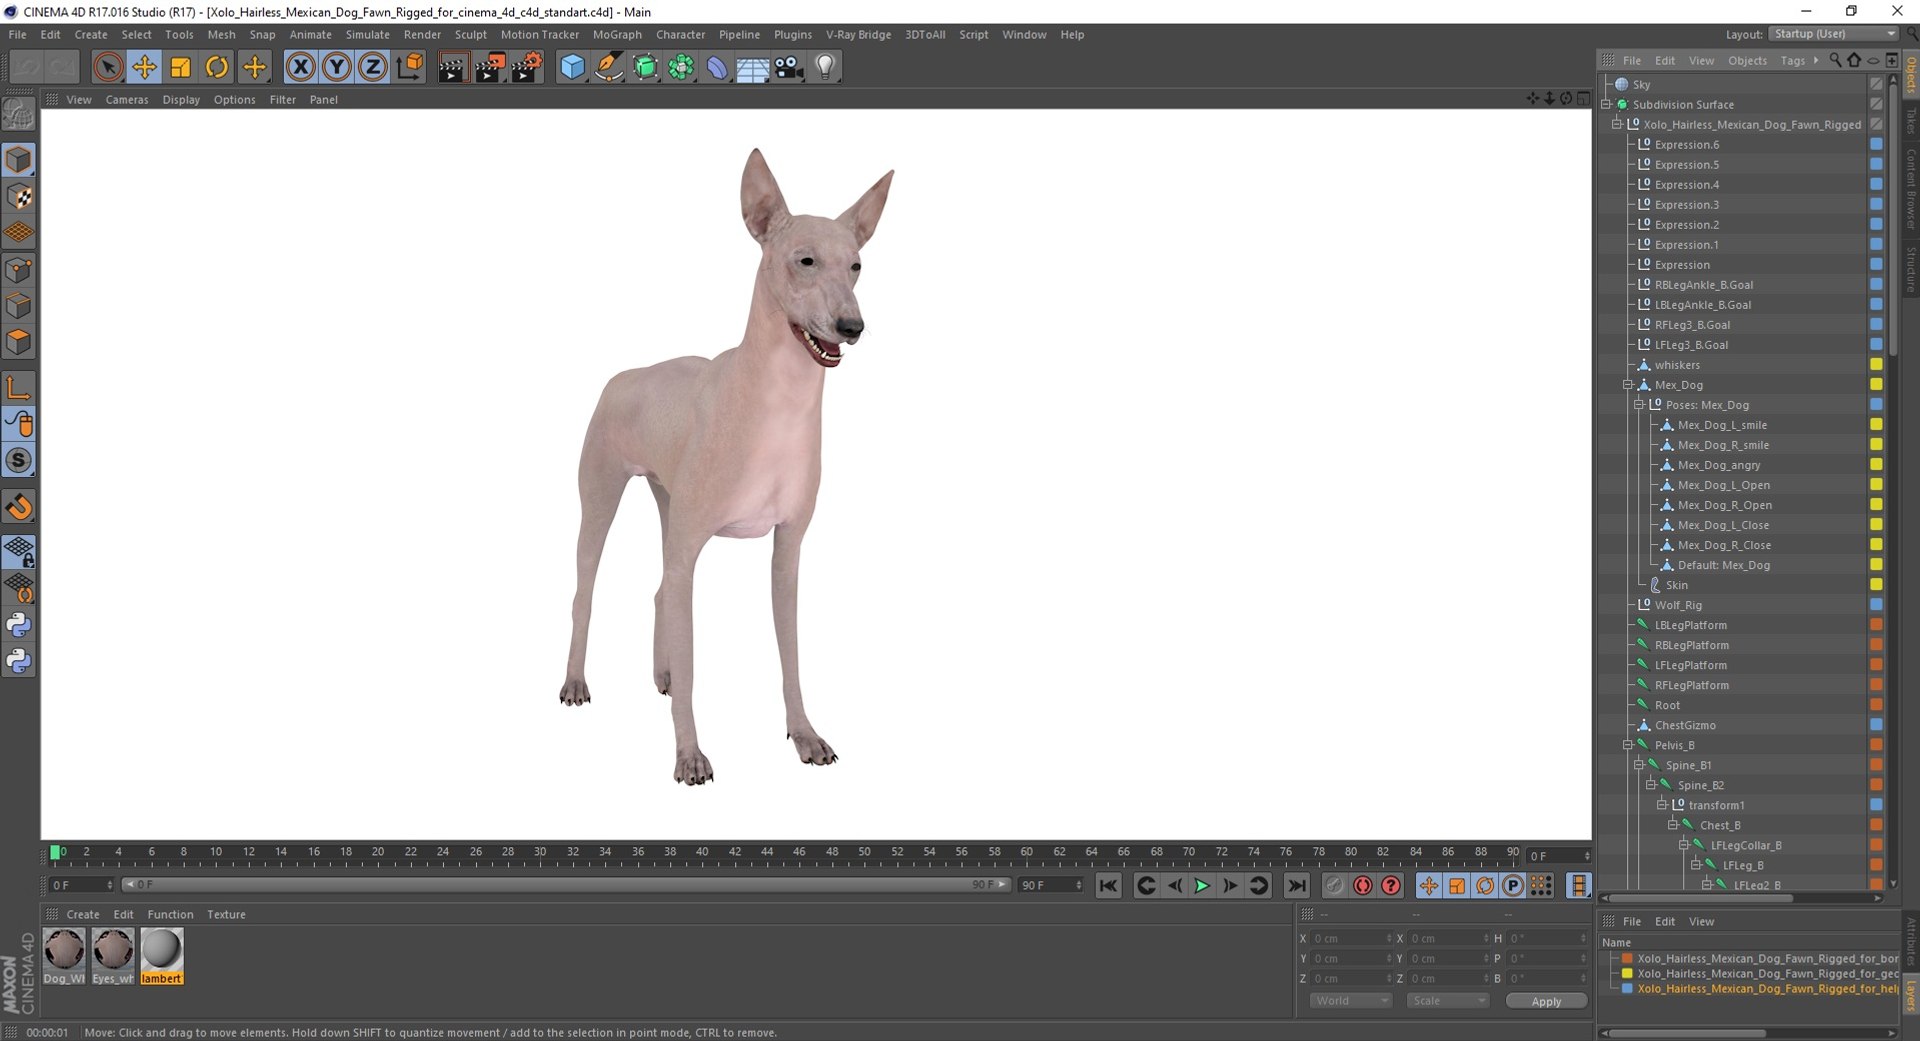Open the spline Pen tool
The height and width of the screenshot is (1041, 1920).
[x=608, y=67]
